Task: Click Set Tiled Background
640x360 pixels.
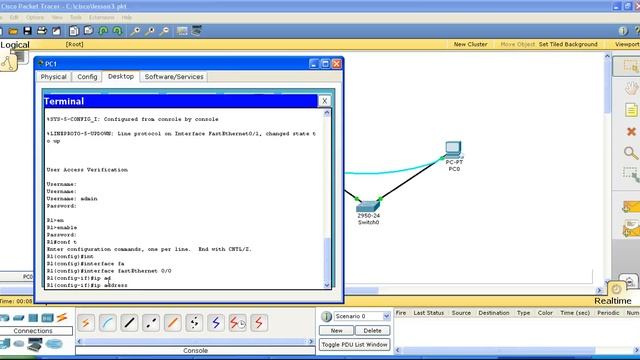Action: 568,44
